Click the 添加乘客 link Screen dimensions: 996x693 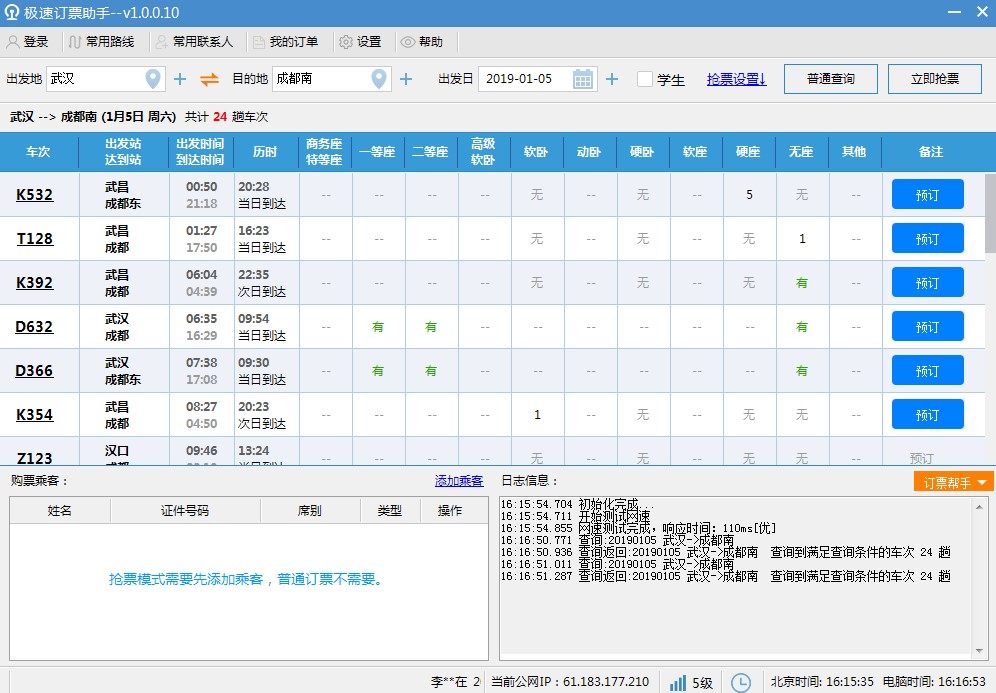point(459,481)
